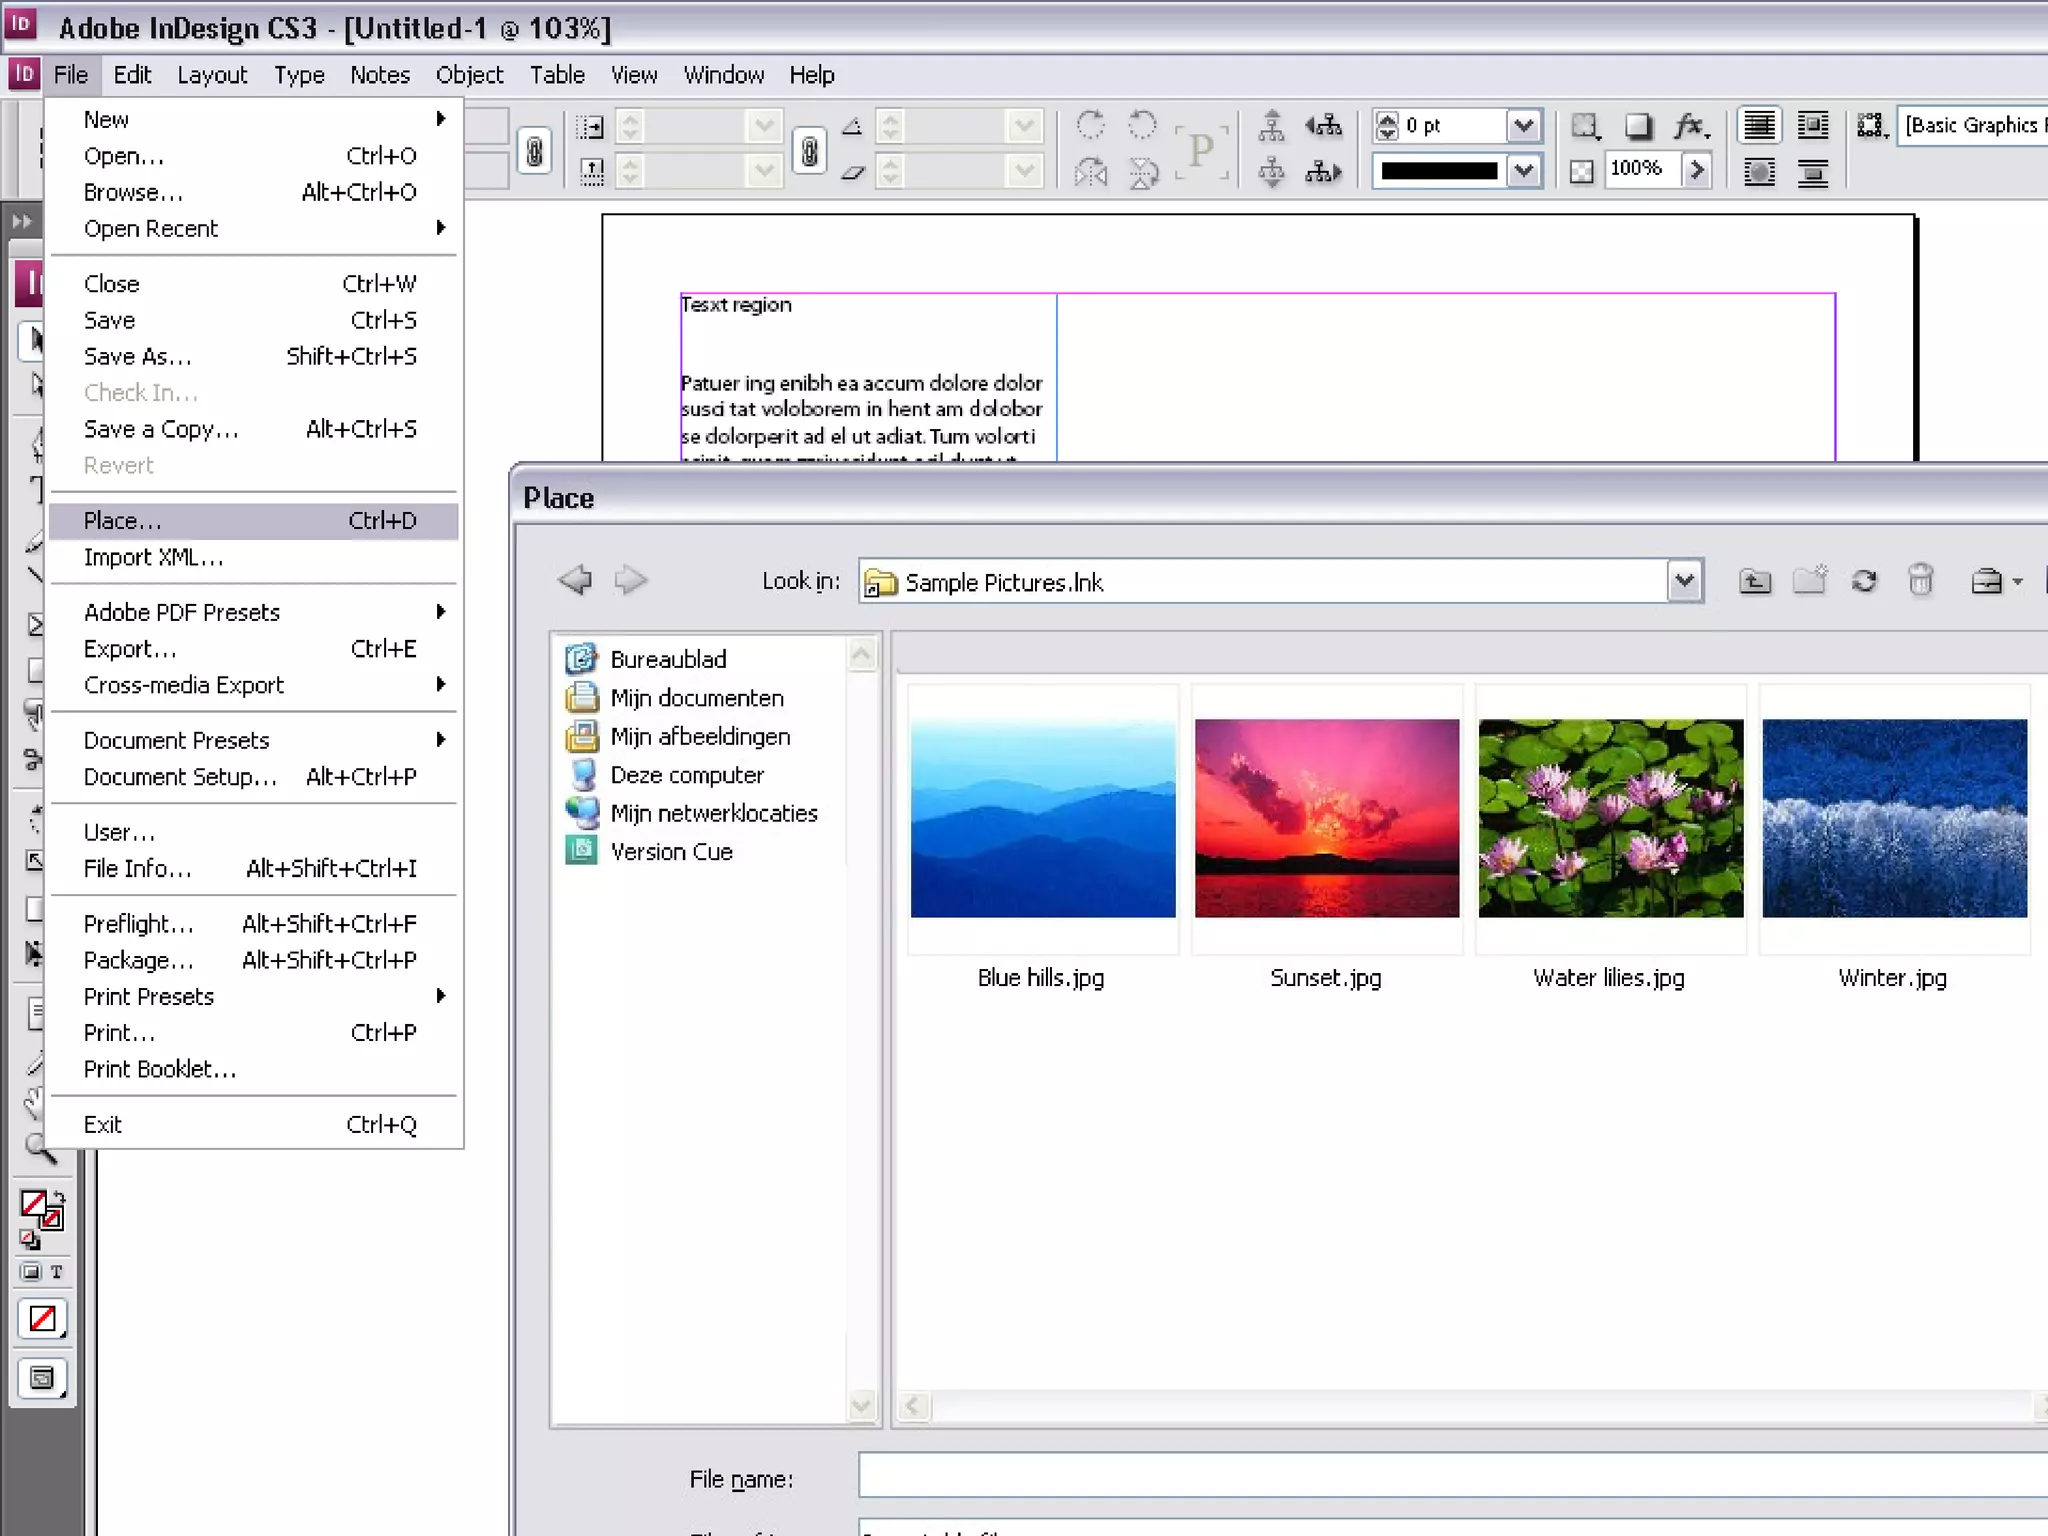The height and width of the screenshot is (1536, 2048).
Task: Open the Layout menu
Action: 212,75
